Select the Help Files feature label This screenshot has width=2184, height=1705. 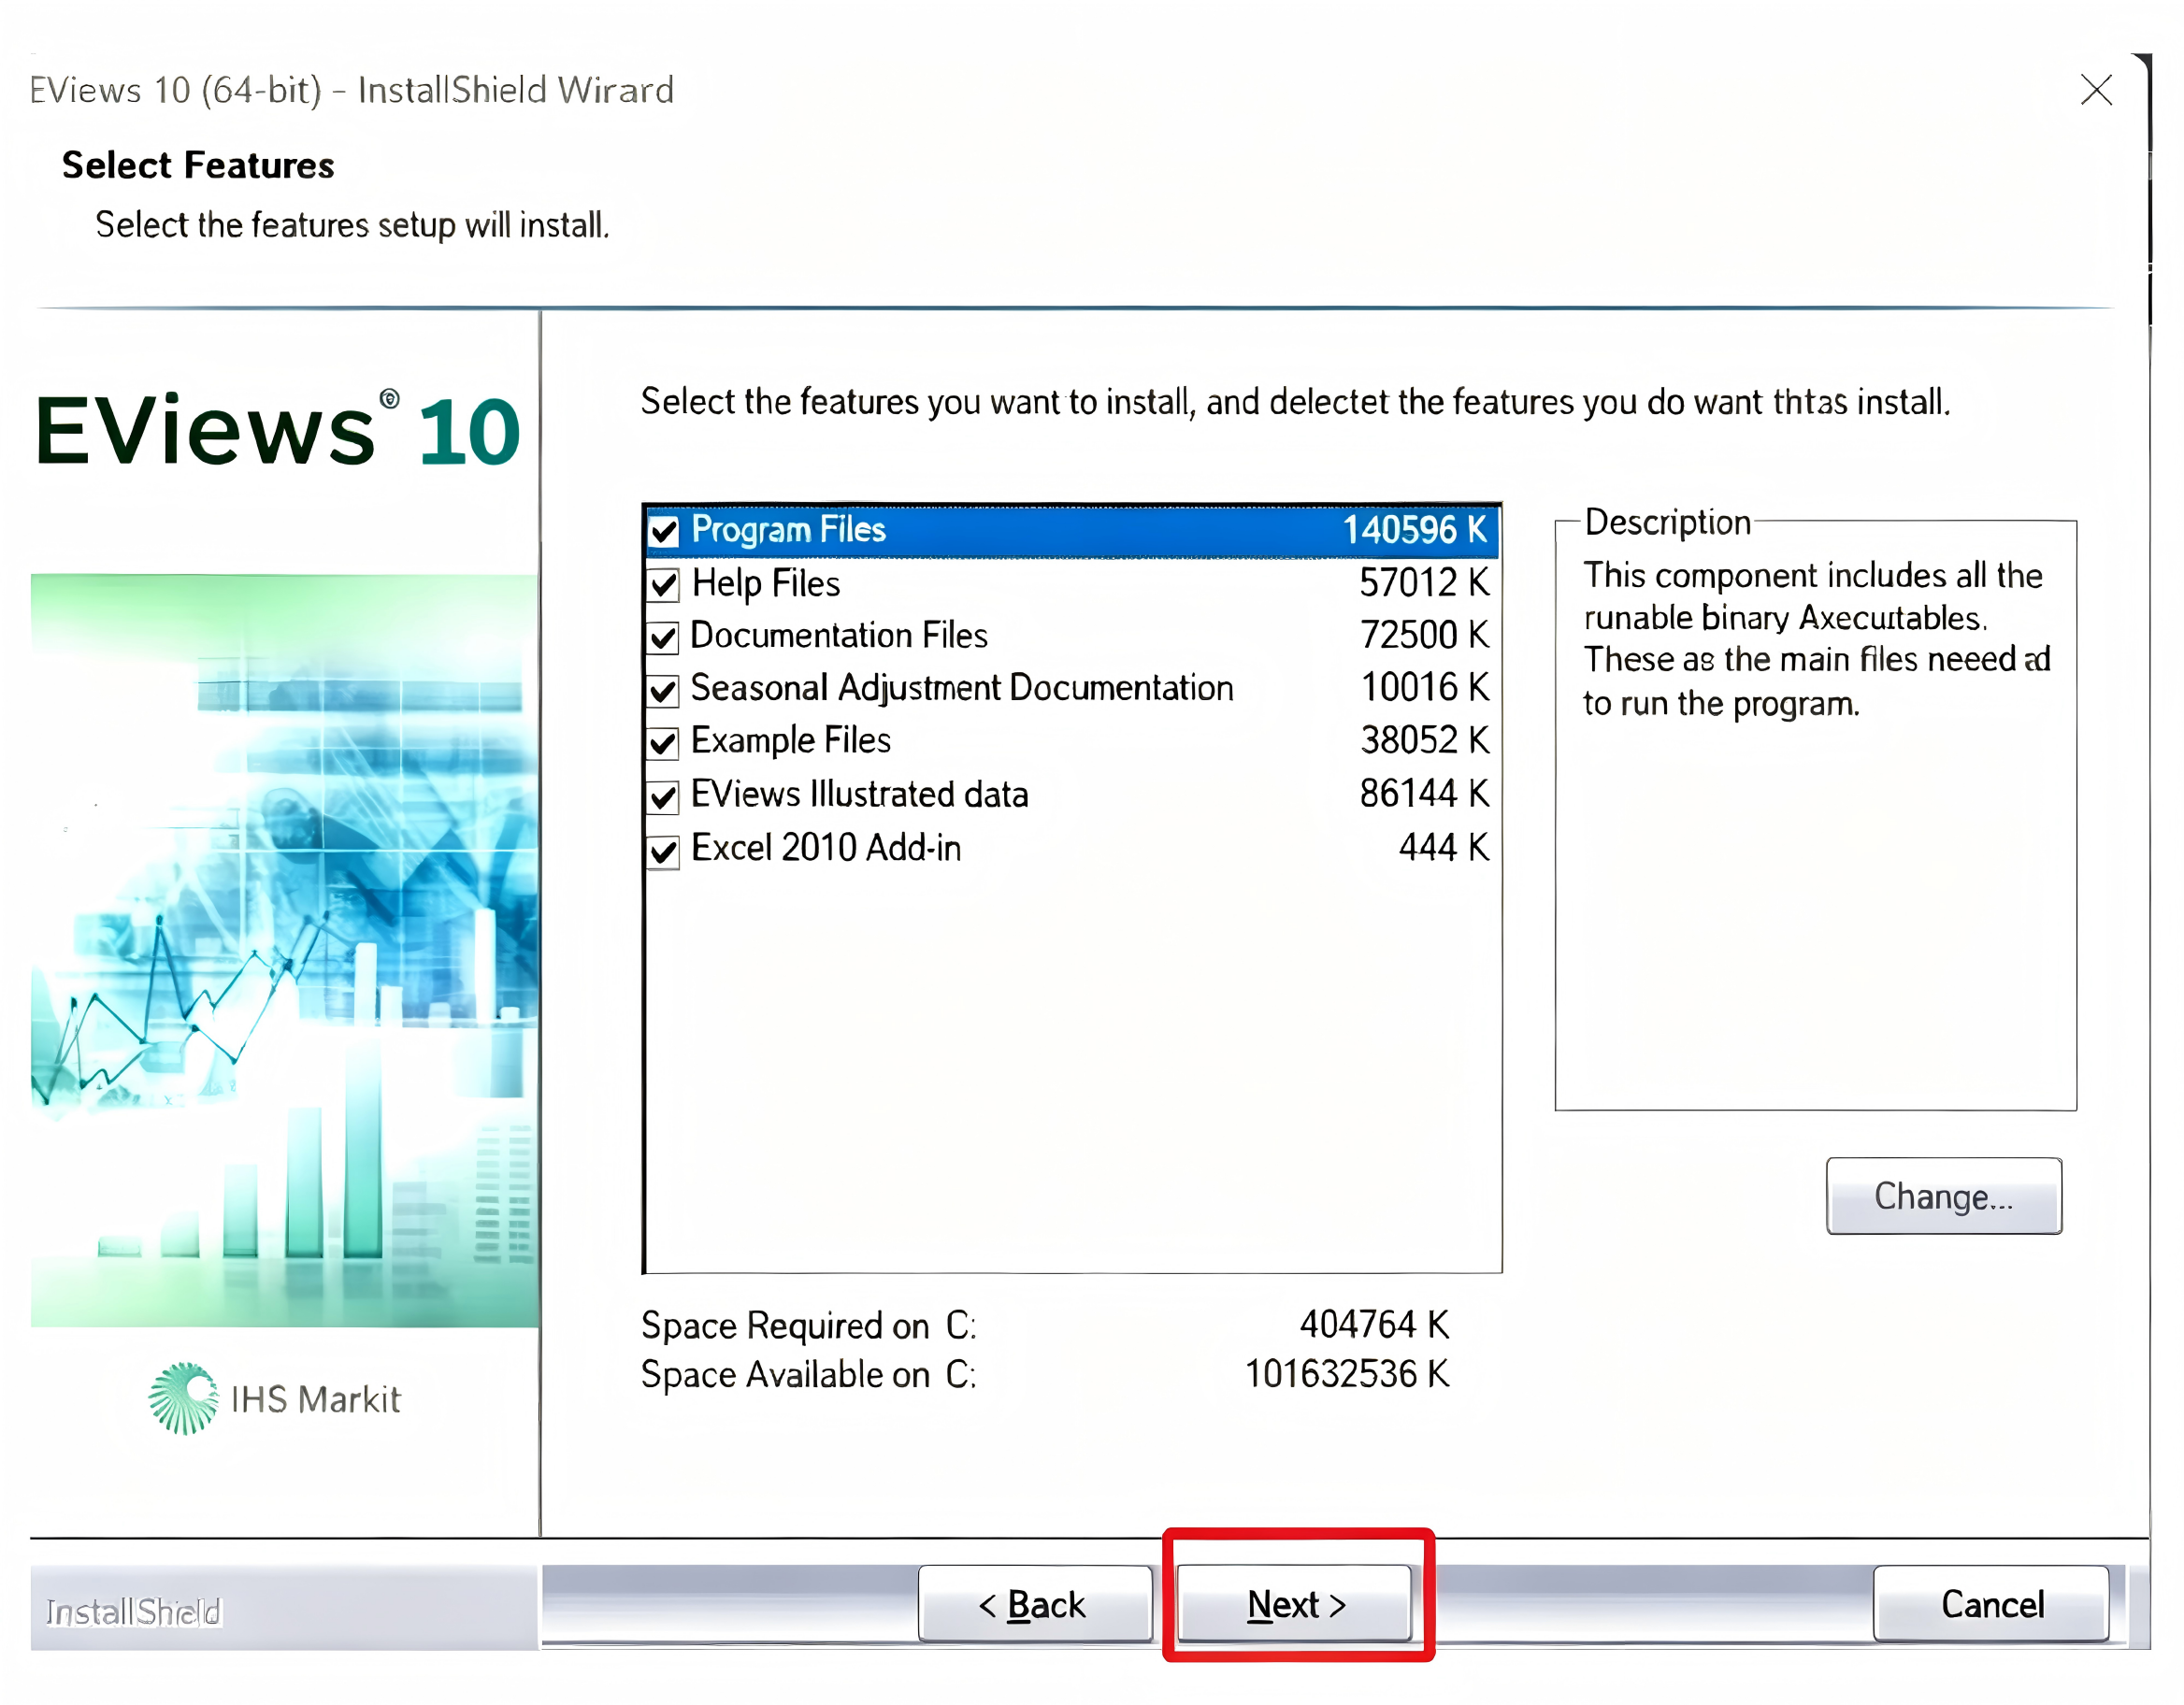pos(765,583)
